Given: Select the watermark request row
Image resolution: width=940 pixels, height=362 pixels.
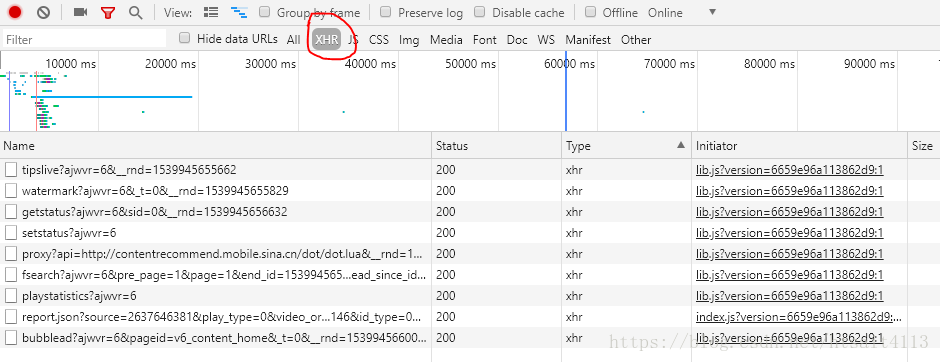Looking at the screenshot, I should pos(470,191).
